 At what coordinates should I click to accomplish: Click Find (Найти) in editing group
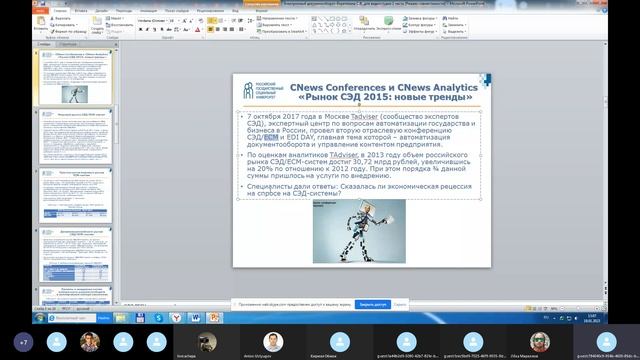pyautogui.click(x=451, y=19)
